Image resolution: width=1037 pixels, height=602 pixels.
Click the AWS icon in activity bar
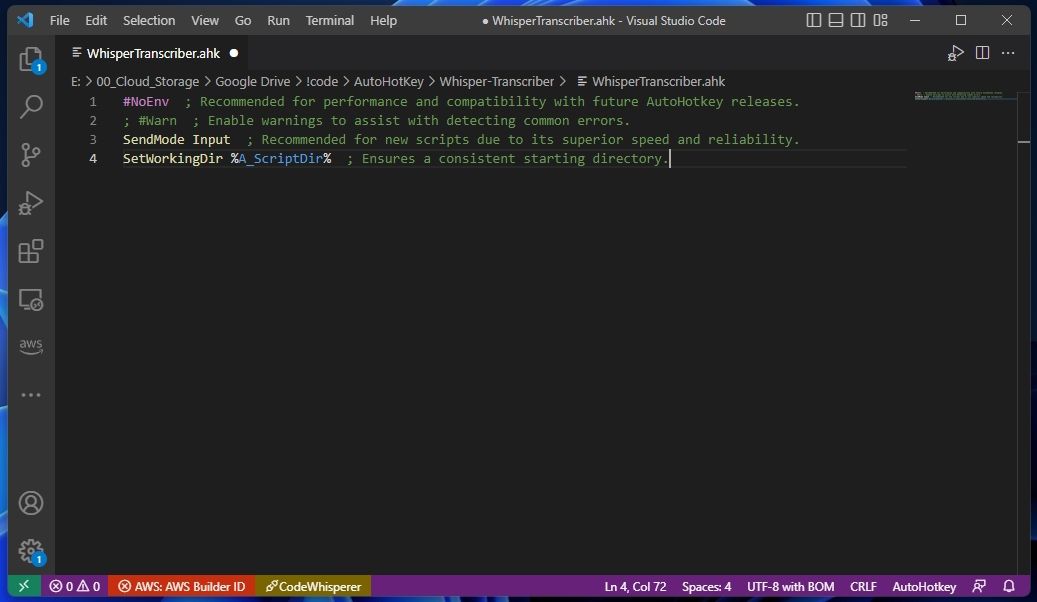[30, 345]
